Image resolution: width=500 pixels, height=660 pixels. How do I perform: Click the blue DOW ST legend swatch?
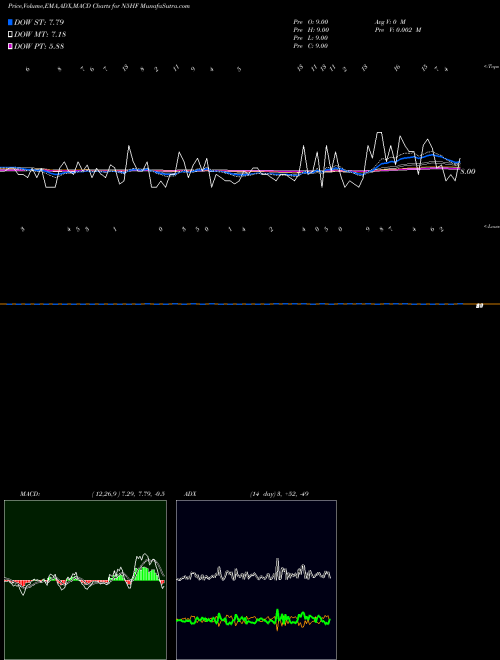pyautogui.click(x=11, y=22)
